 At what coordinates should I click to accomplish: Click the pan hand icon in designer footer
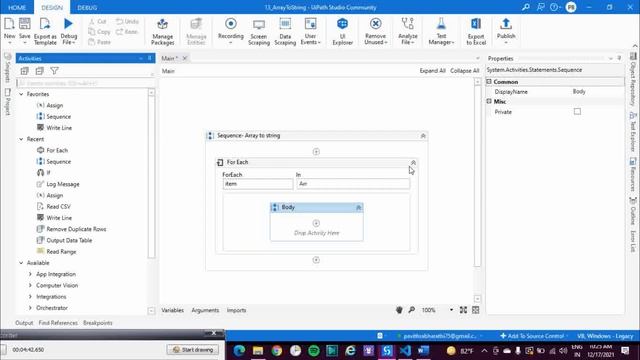coord(399,310)
